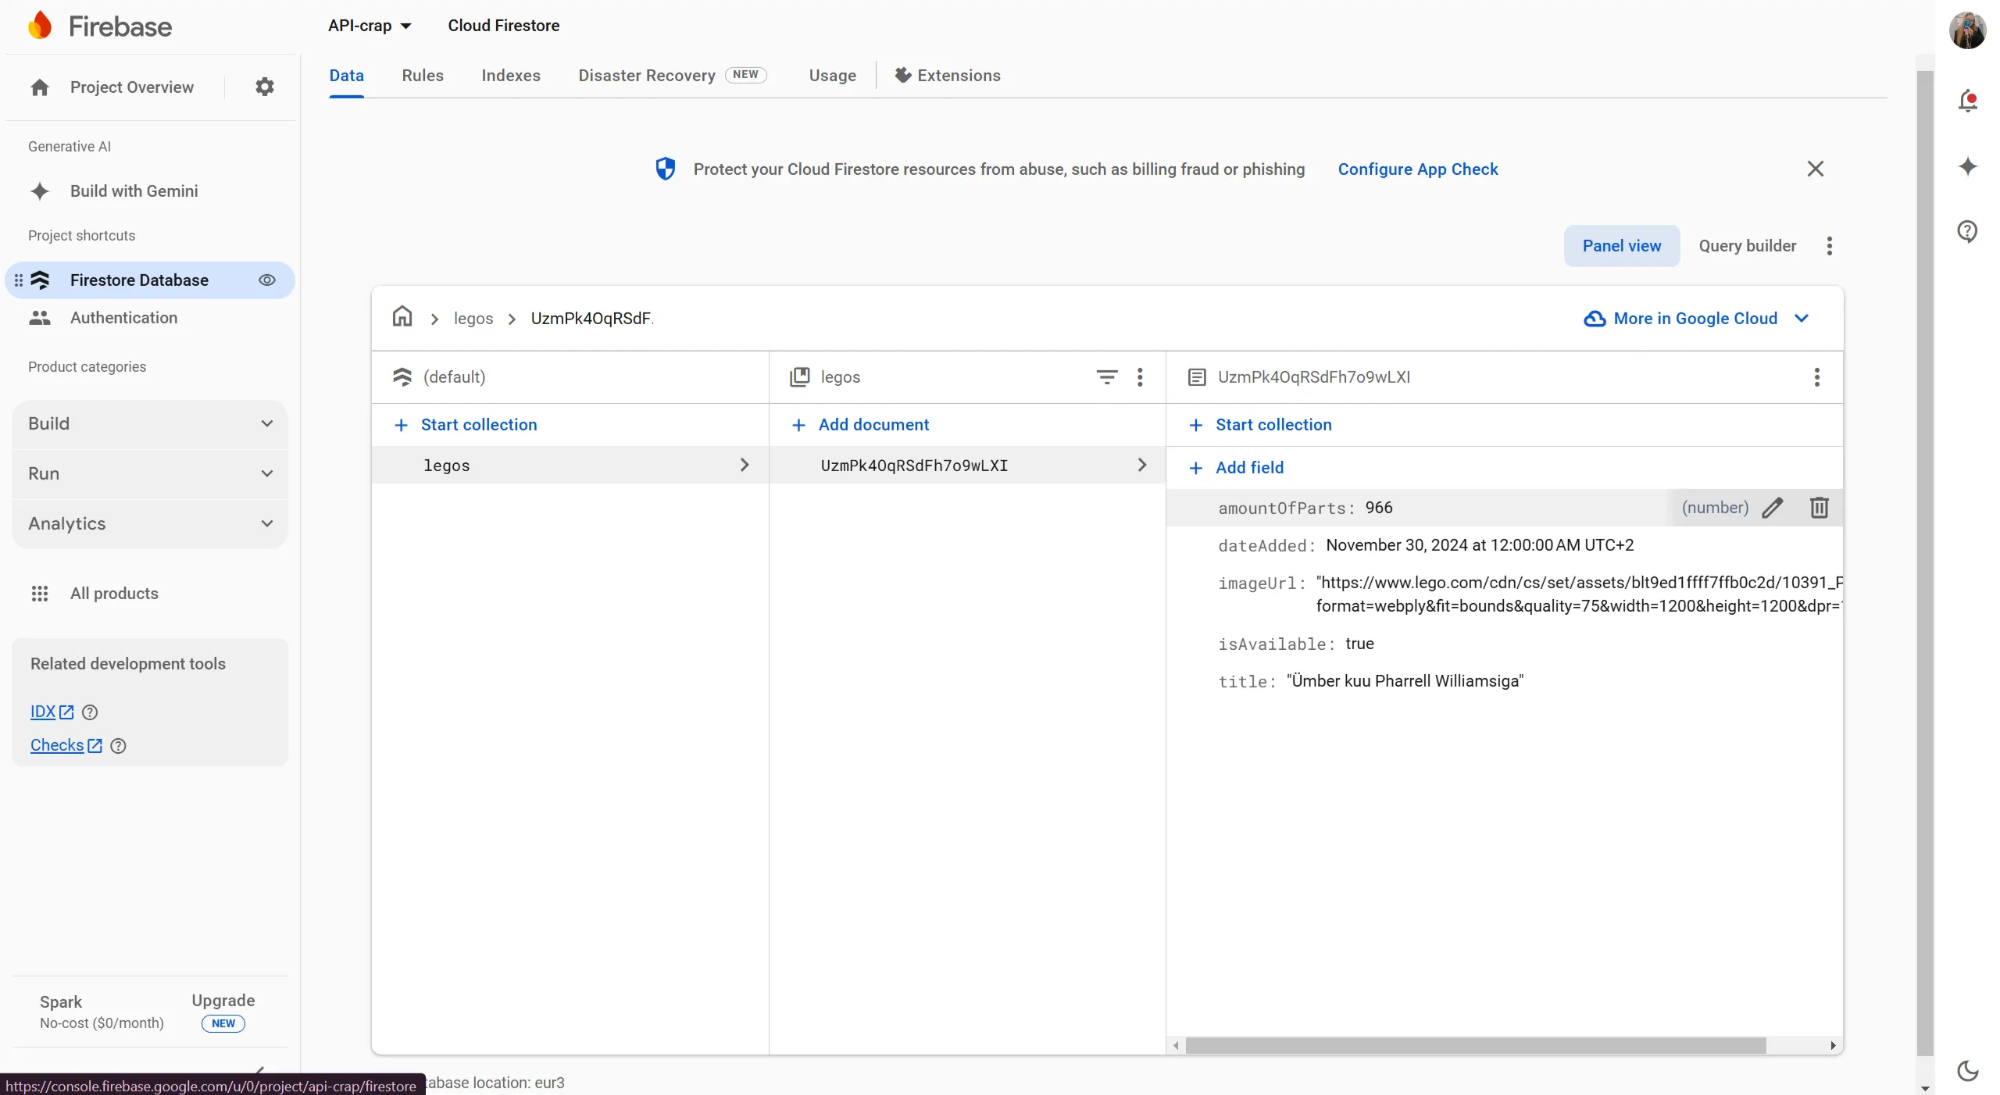Expand More in Google Cloud dropdown

1696,318
